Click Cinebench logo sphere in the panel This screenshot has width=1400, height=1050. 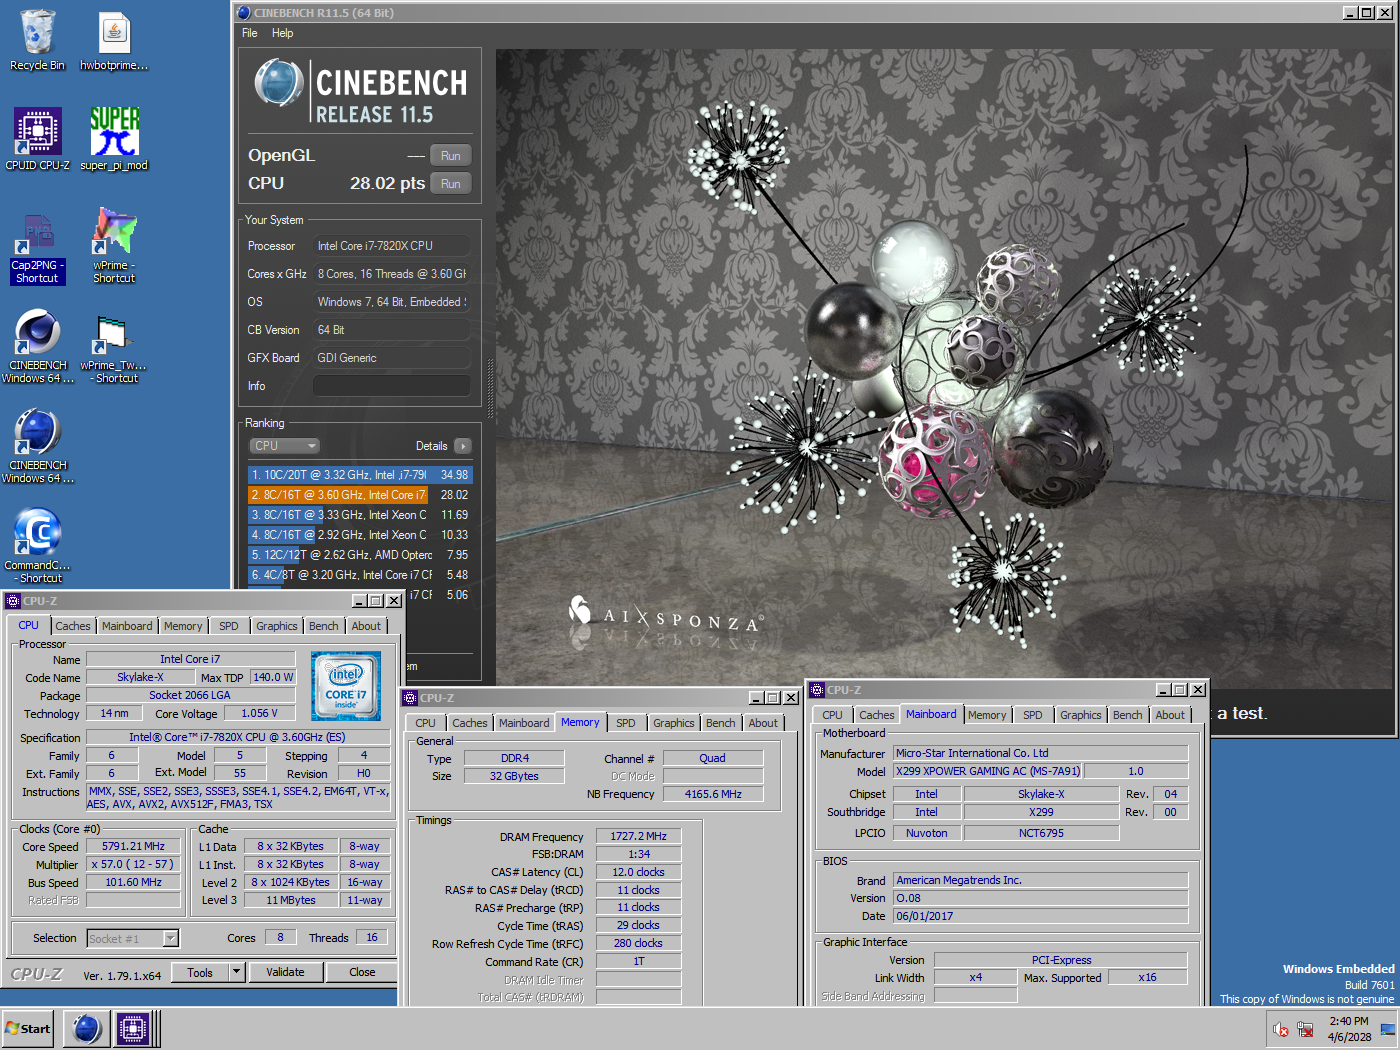pos(278,83)
